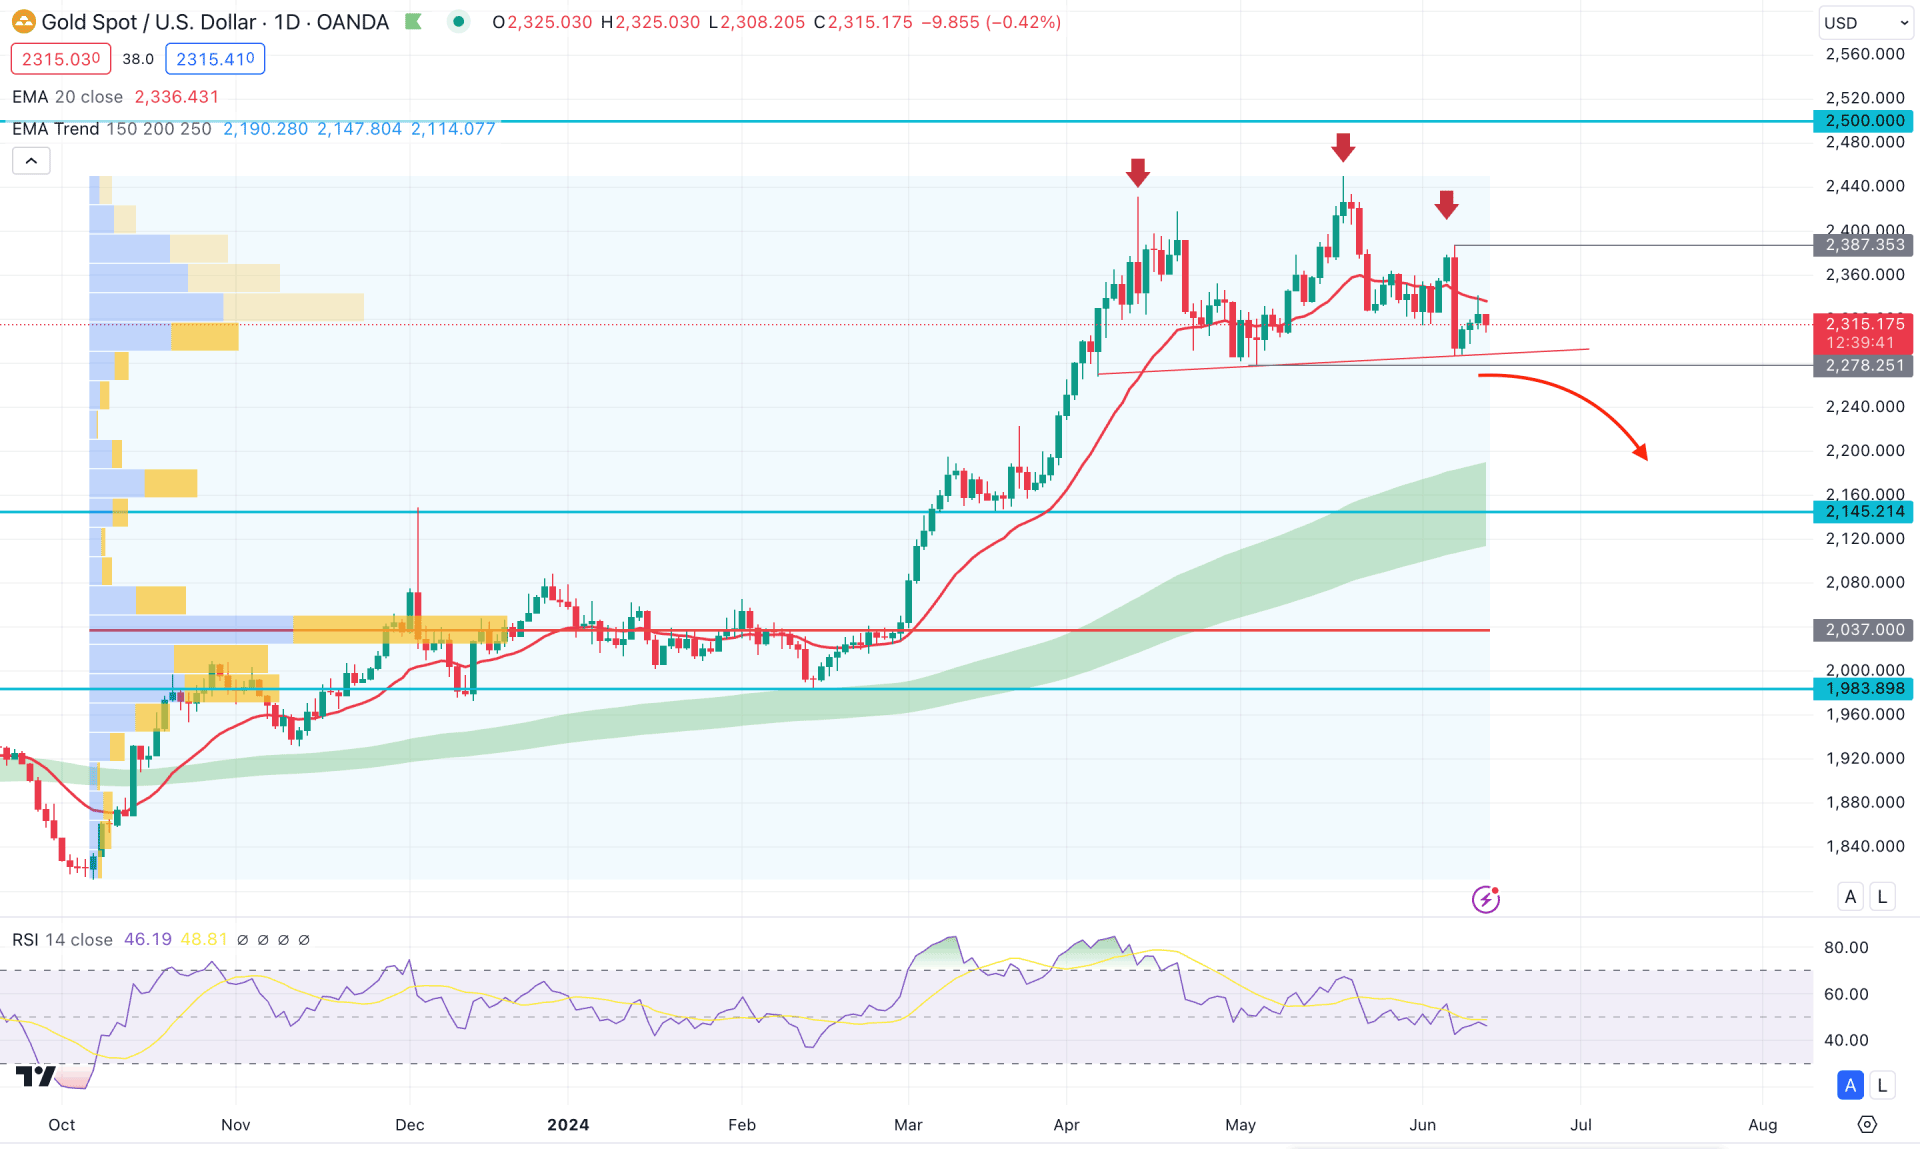This screenshot has height=1149, width=1920.
Task: Select the EMA Trend 150 200 250 legend
Action: (x=111, y=129)
